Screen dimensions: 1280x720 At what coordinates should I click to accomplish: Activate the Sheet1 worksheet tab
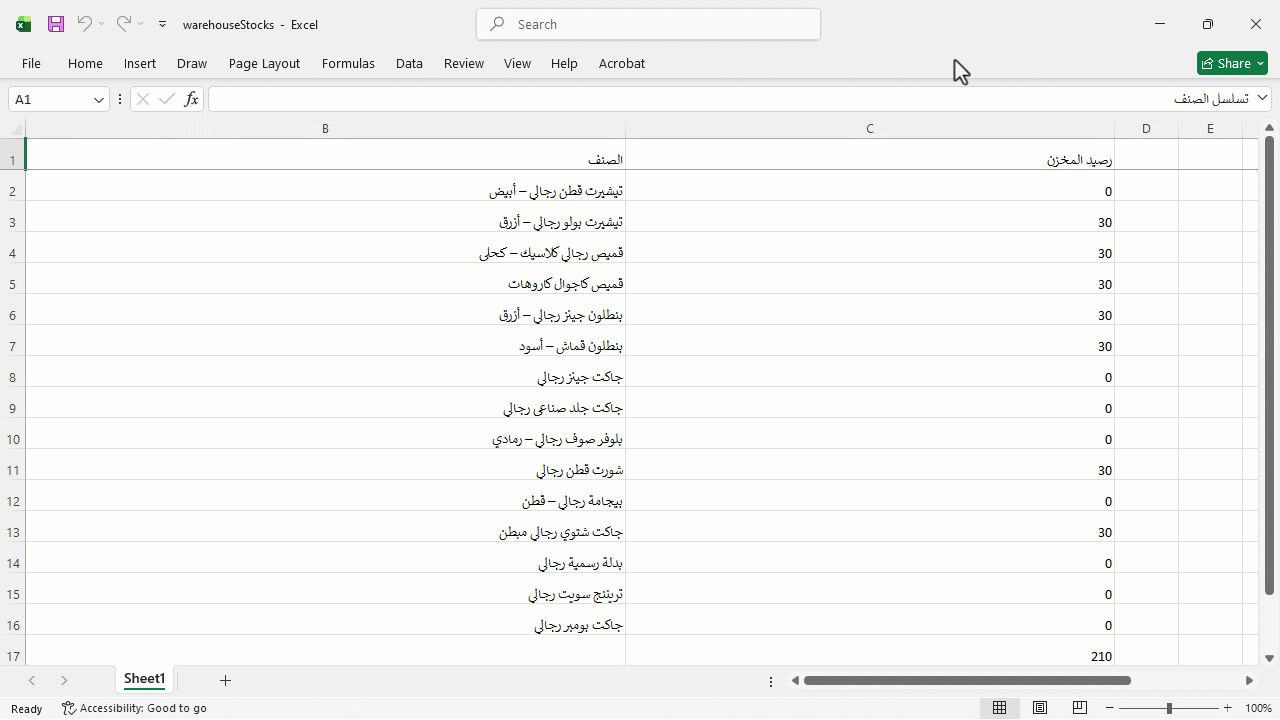point(144,679)
